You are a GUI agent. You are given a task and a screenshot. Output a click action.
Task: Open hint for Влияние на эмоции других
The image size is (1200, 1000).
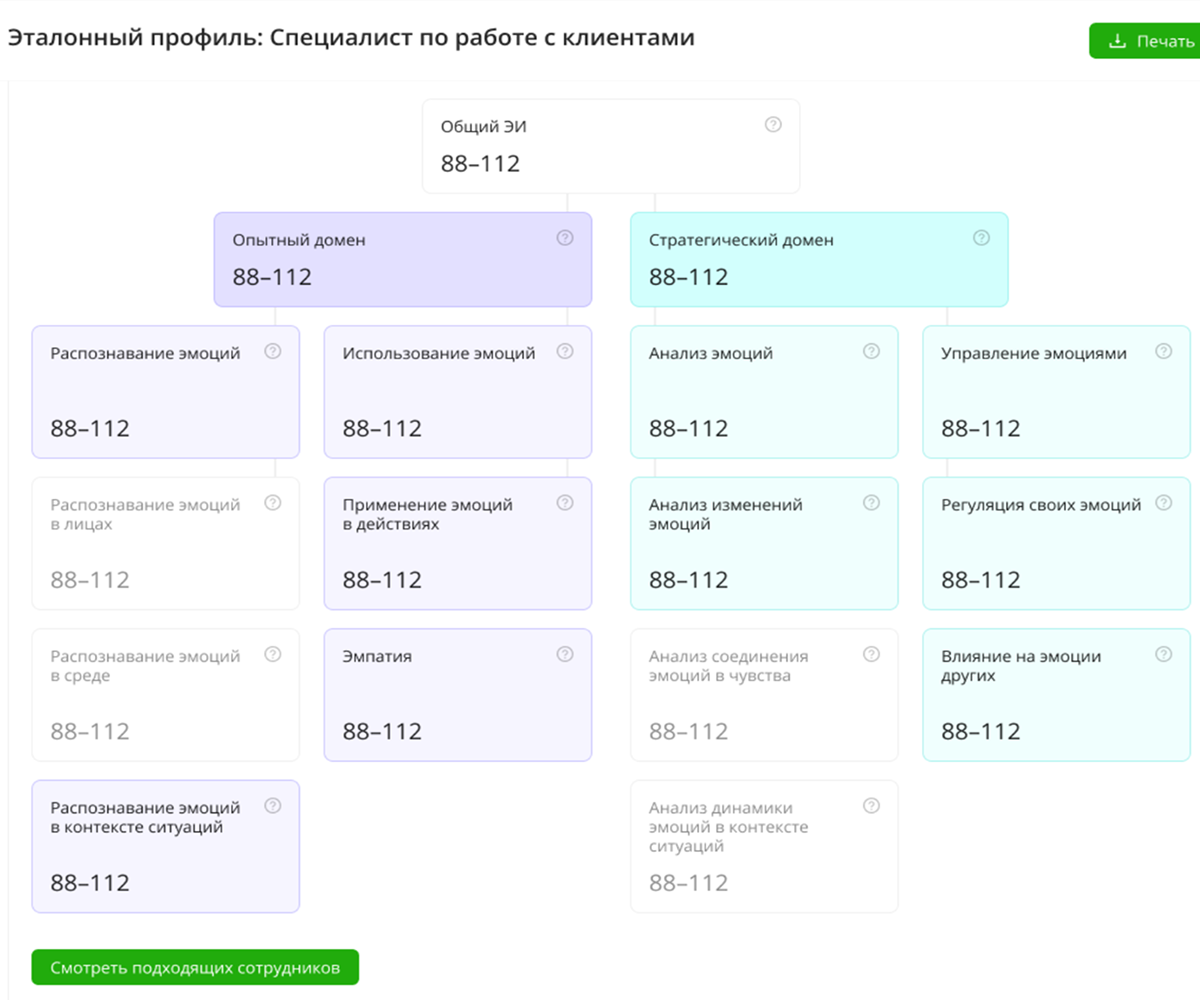tap(1163, 654)
